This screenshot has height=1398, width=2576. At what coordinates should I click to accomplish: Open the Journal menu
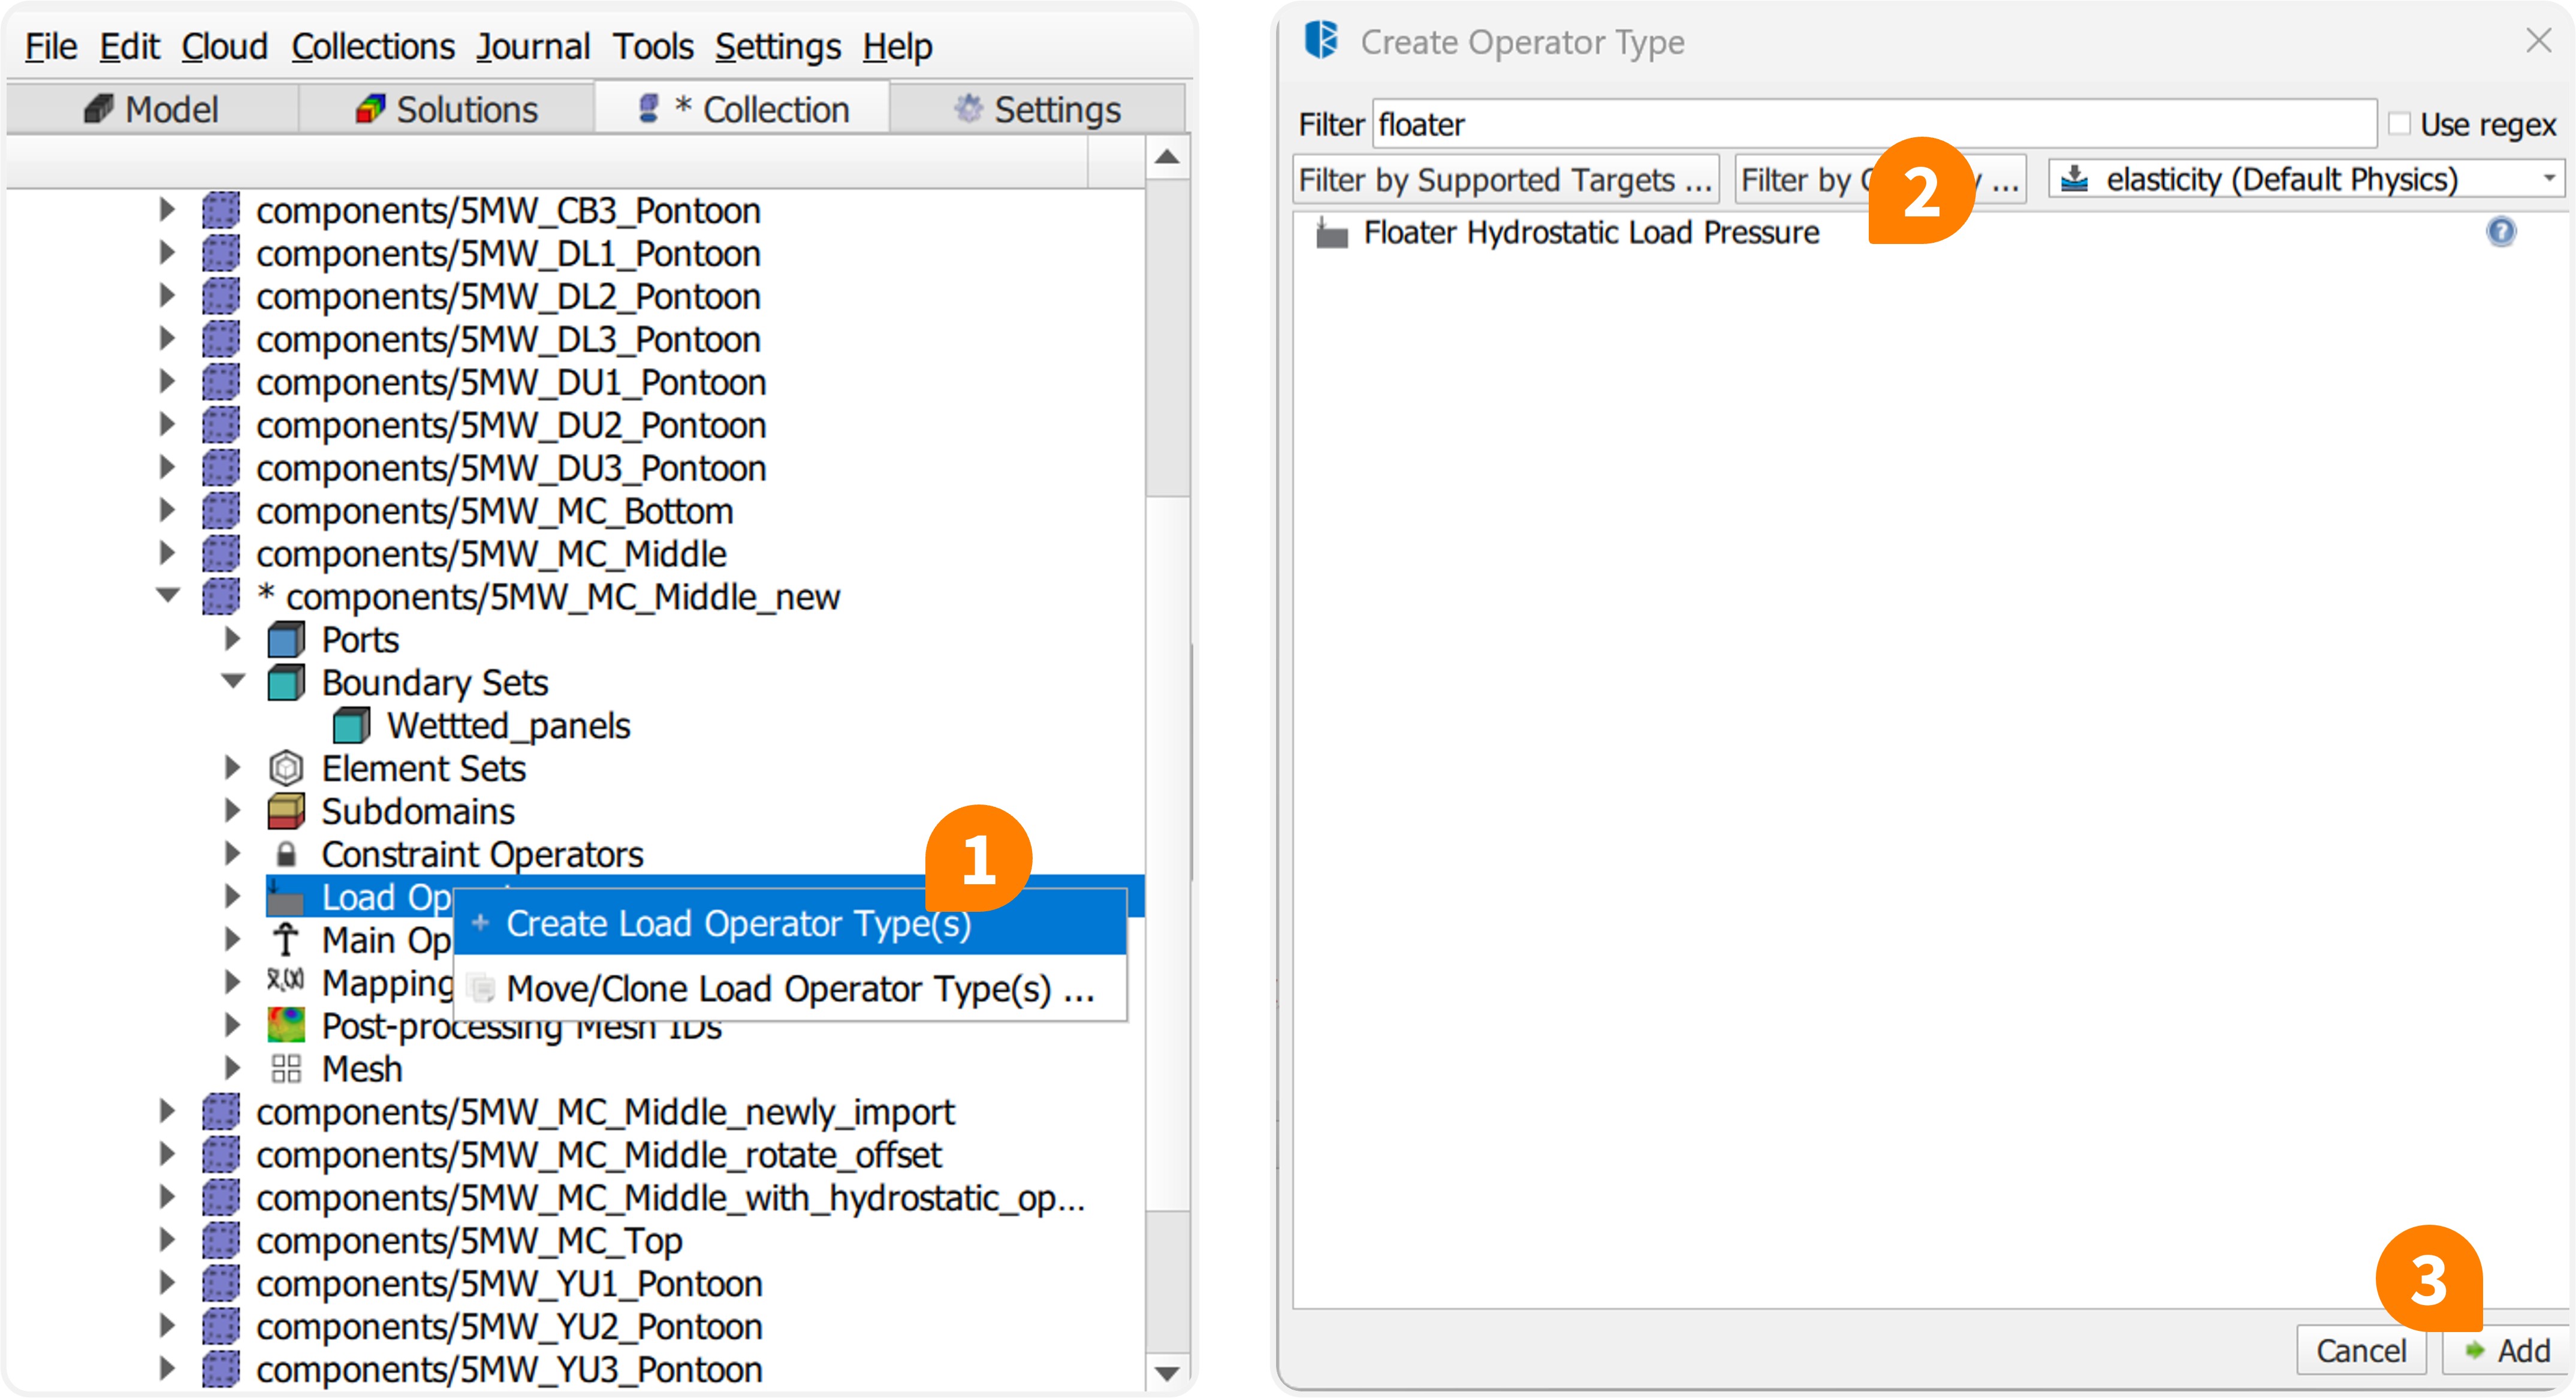pyautogui.click(x=532, y=46)
